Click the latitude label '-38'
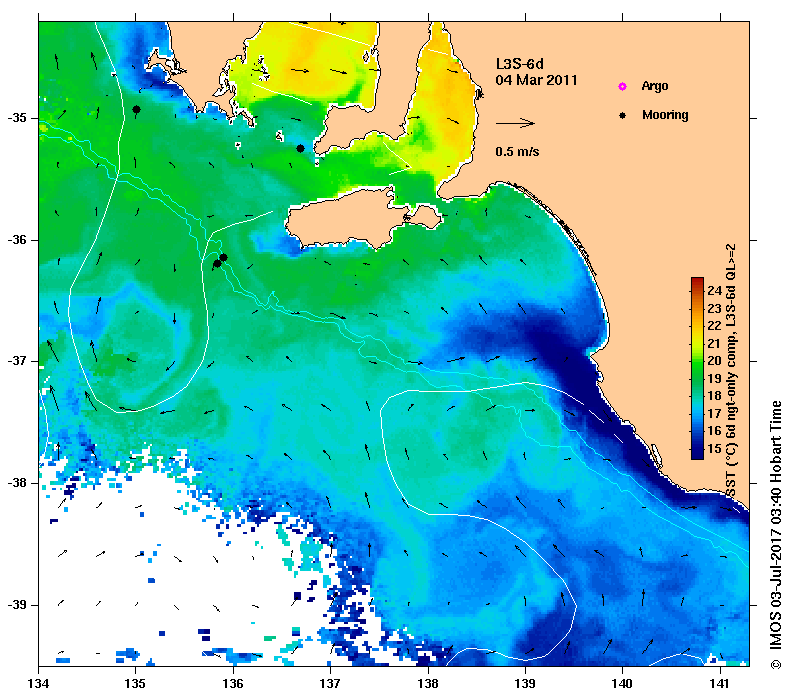Image resolution: width=791 pixels, height=700 pixels. [x=17, y=483]
